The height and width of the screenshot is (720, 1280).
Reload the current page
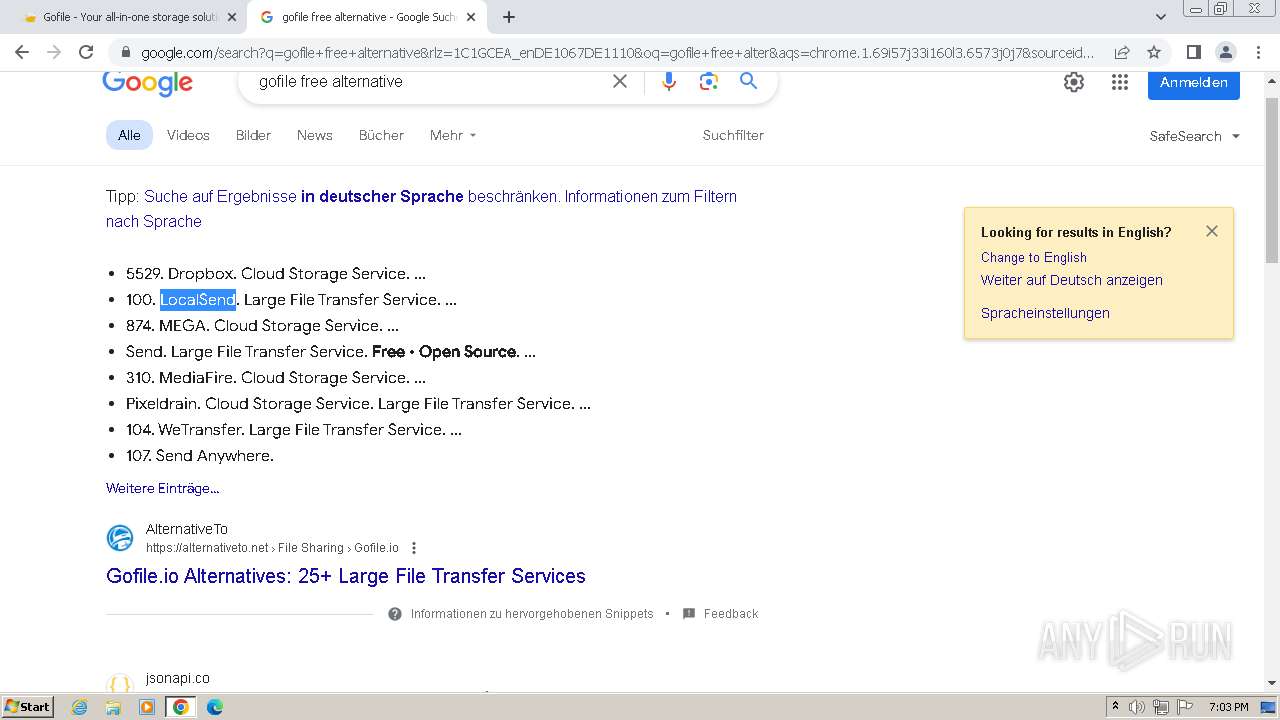click(86, 52)
